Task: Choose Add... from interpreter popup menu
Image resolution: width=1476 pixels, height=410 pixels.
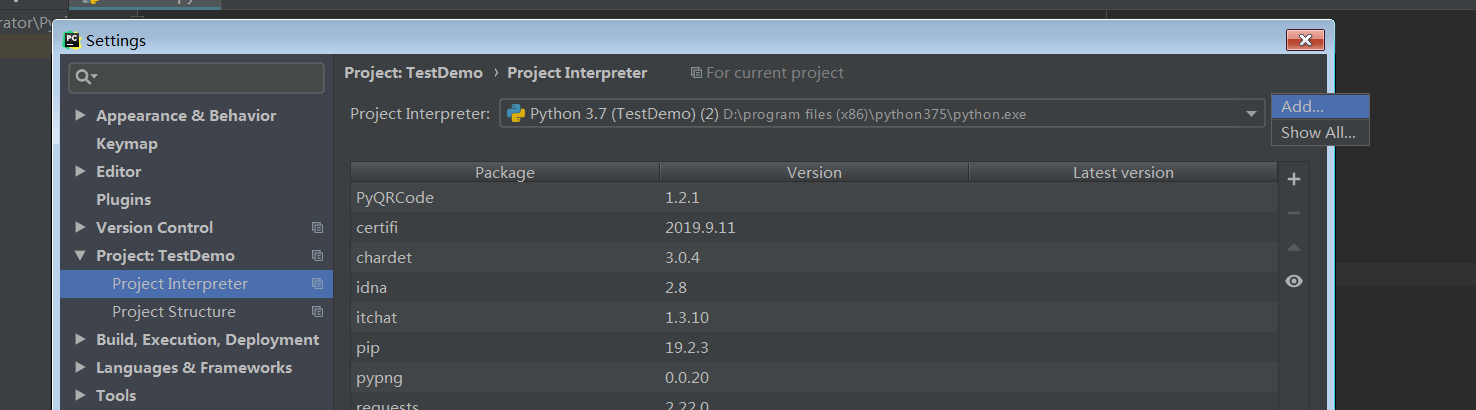Action: tap(1320, 106)
